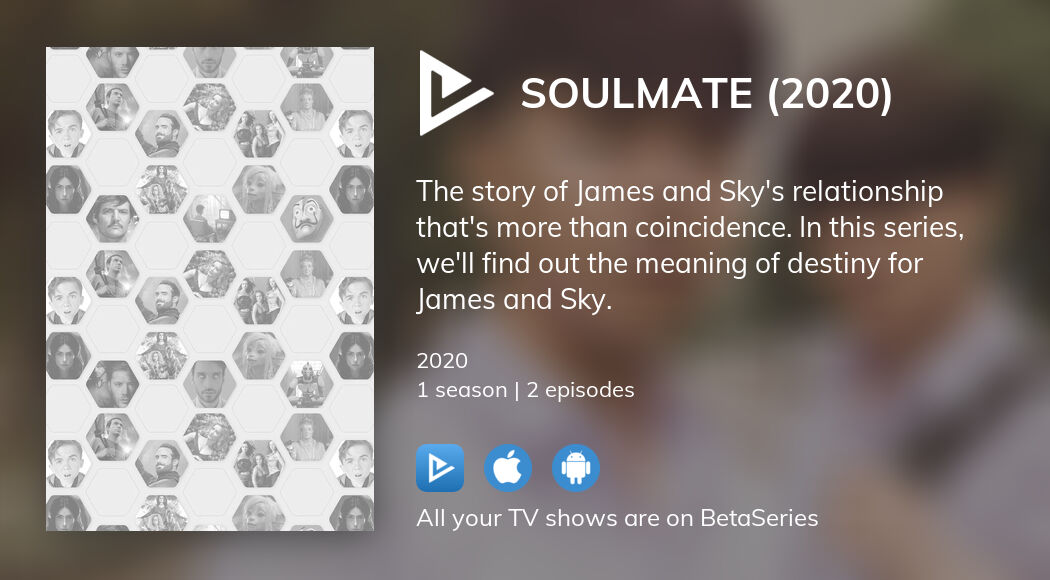Click the white BetaSeries triangle logo beside title
This screenshot has height=580, width=1050.
point(454,92)
